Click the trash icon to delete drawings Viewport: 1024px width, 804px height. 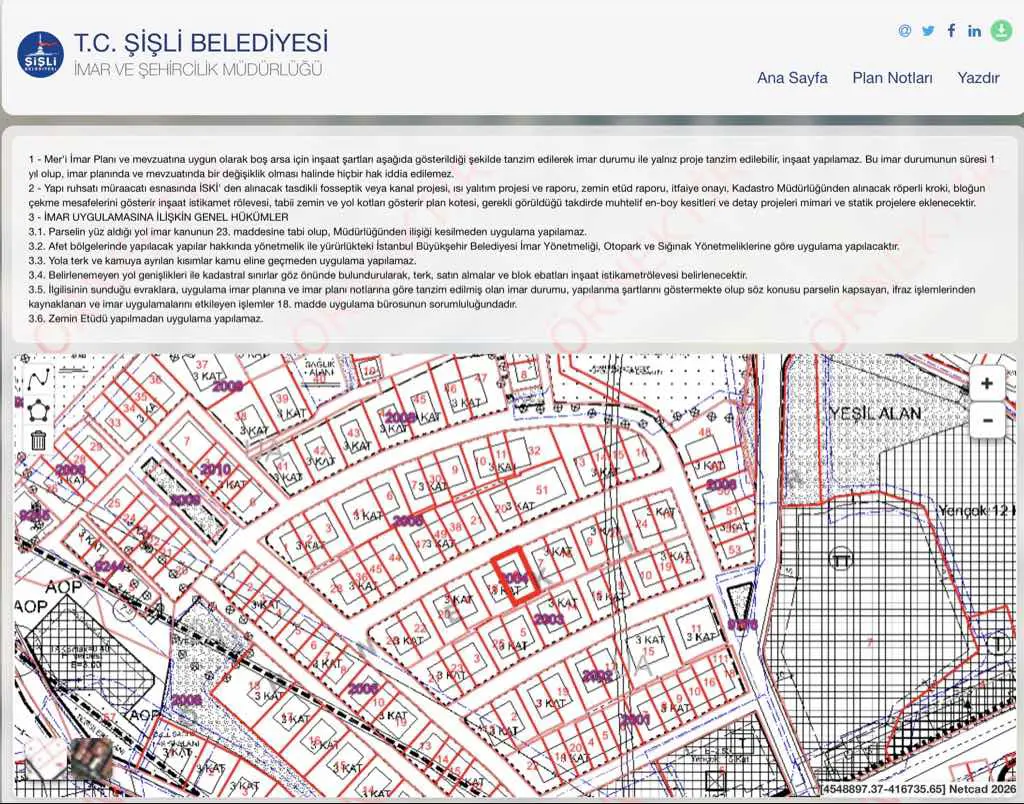click(x=39, y=440)
